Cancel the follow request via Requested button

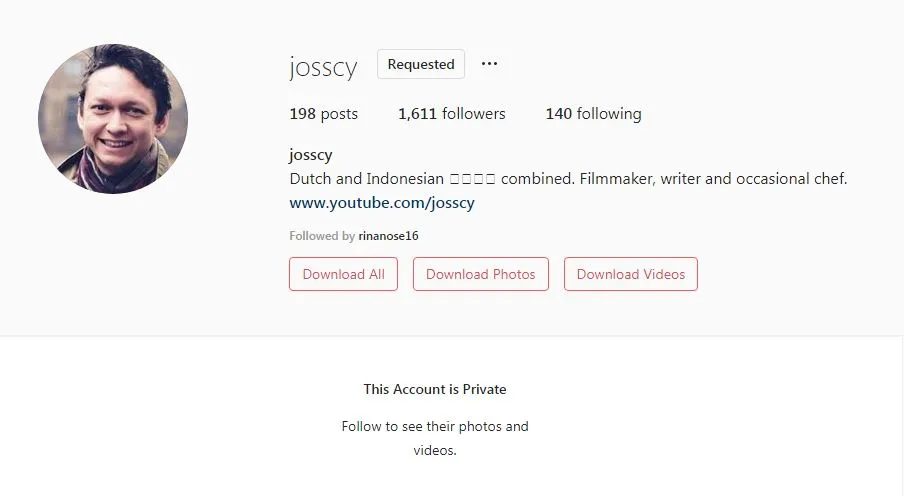421,64
